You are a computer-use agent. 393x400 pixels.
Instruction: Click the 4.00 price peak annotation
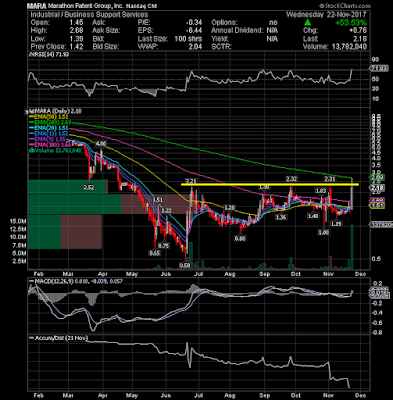point(101,144)
